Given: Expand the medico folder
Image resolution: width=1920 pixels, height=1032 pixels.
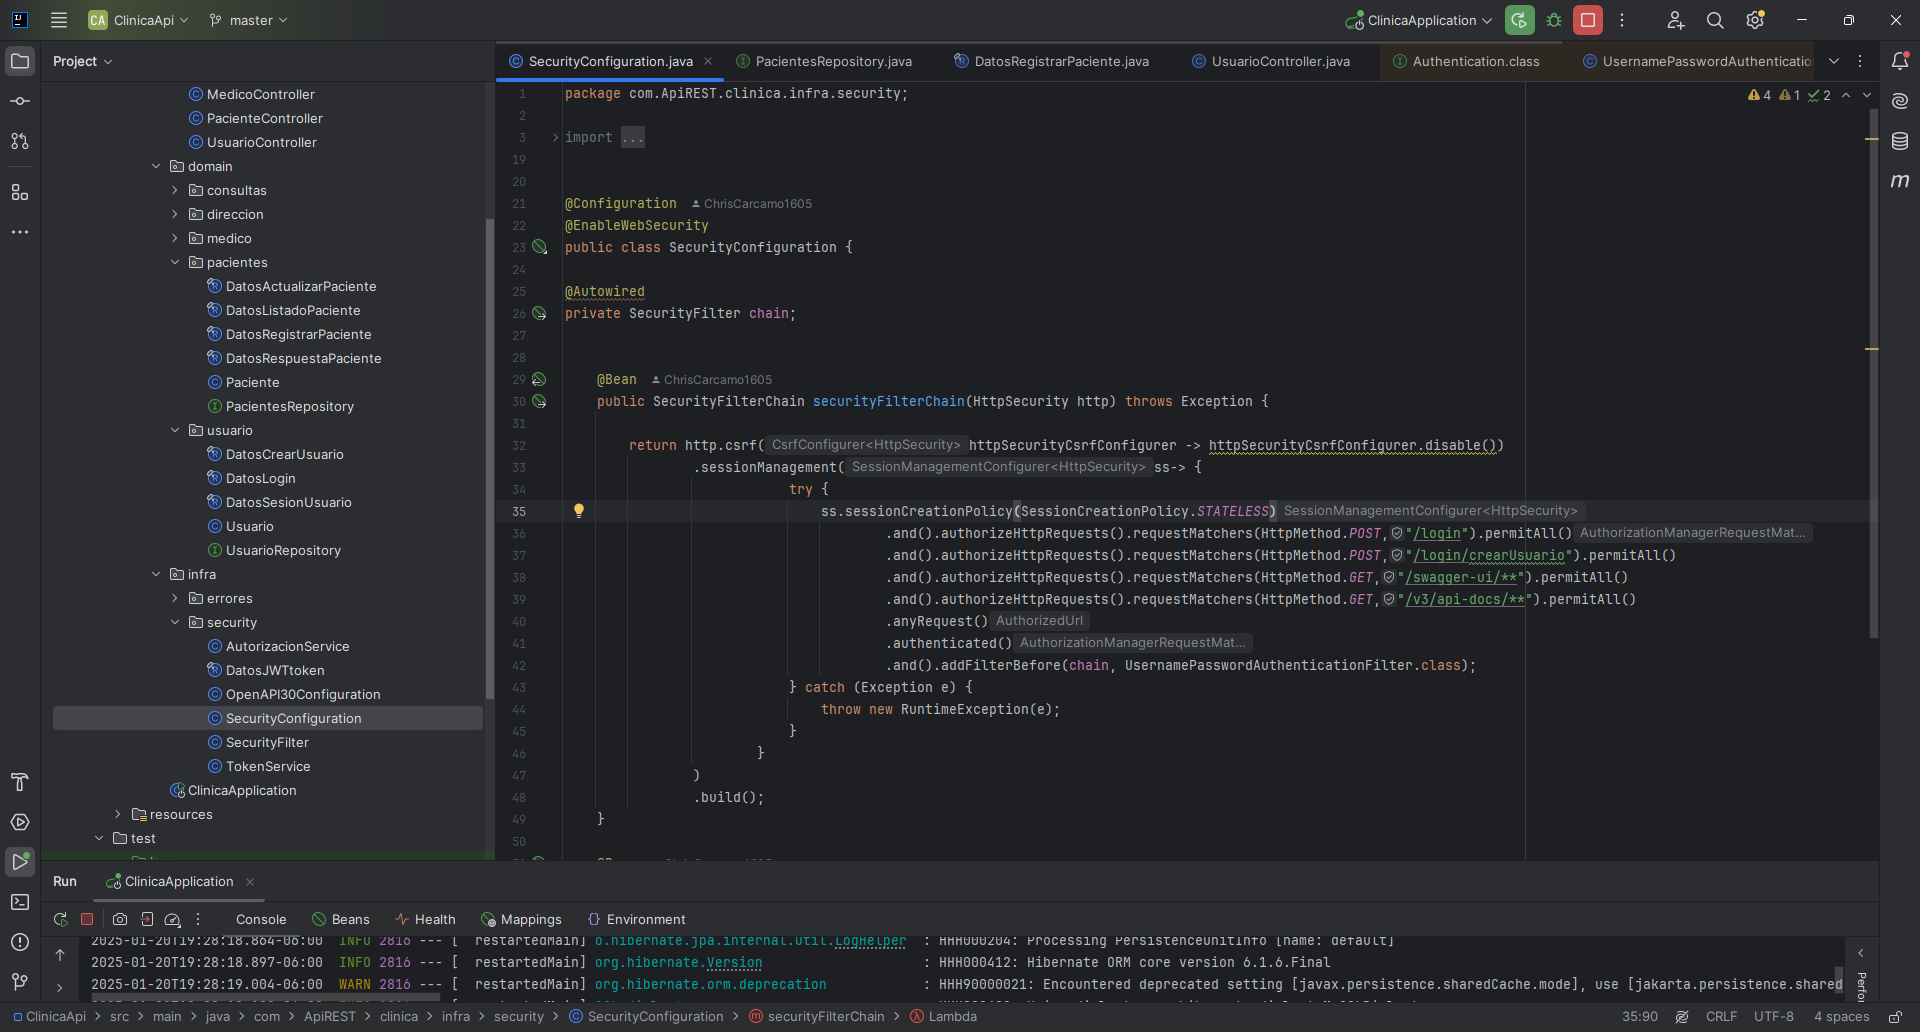Looking at the screenshot, I should 175,238.
